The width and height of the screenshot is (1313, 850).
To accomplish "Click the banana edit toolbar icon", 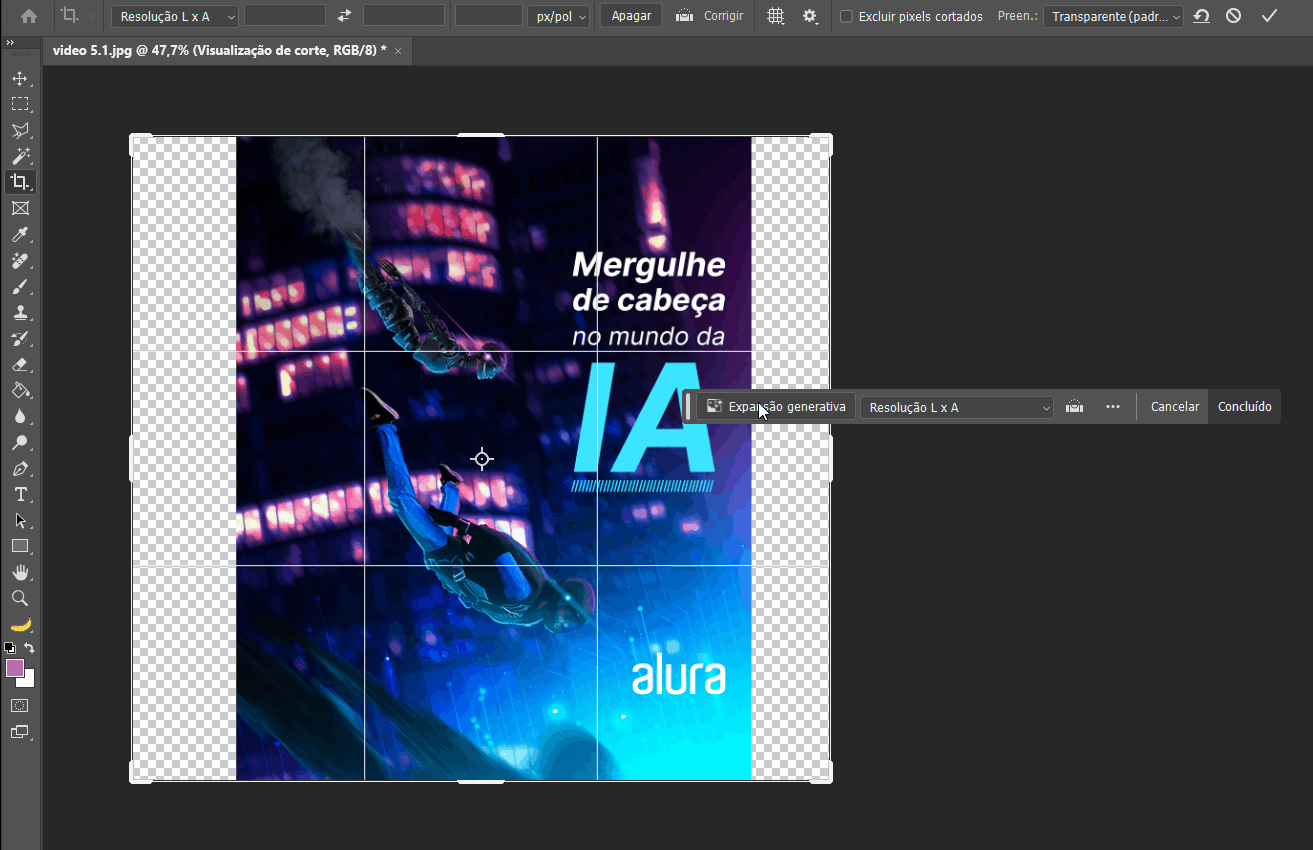I will 20,624.
